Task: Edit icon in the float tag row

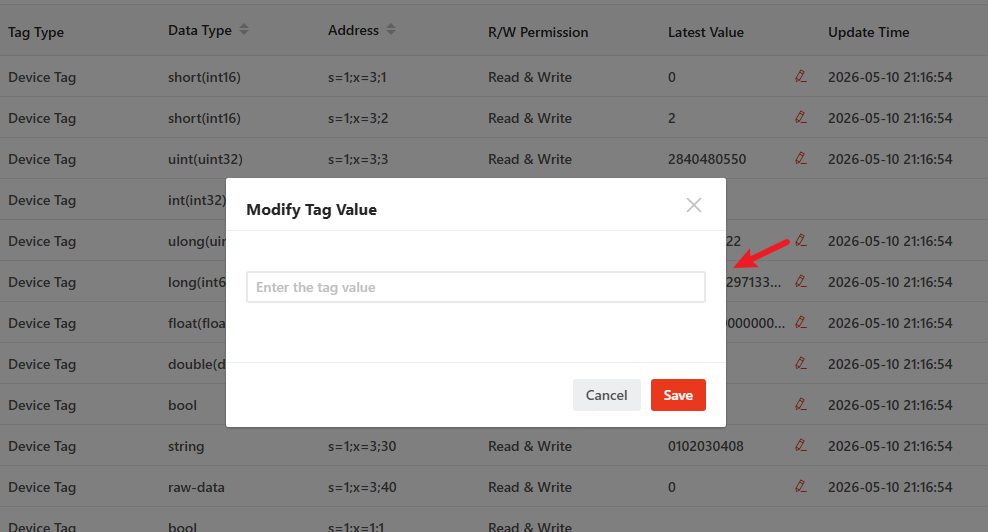Action: (801, 322)
